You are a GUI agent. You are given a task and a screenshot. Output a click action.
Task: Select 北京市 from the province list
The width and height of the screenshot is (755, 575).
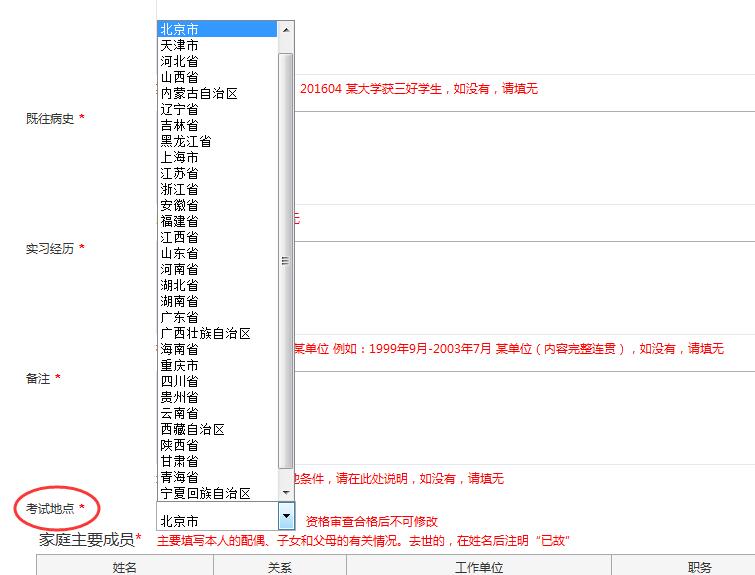pos(180,29)
